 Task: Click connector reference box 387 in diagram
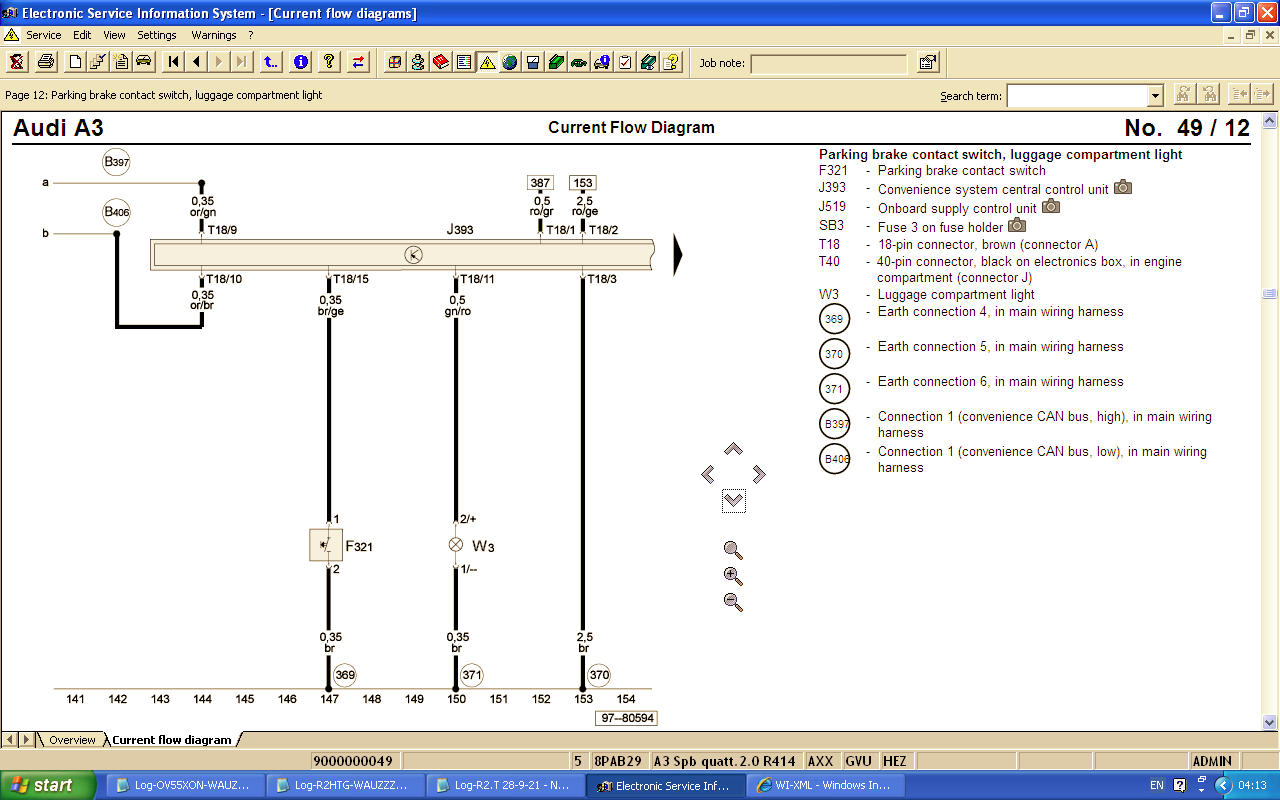tap(540, 183)
